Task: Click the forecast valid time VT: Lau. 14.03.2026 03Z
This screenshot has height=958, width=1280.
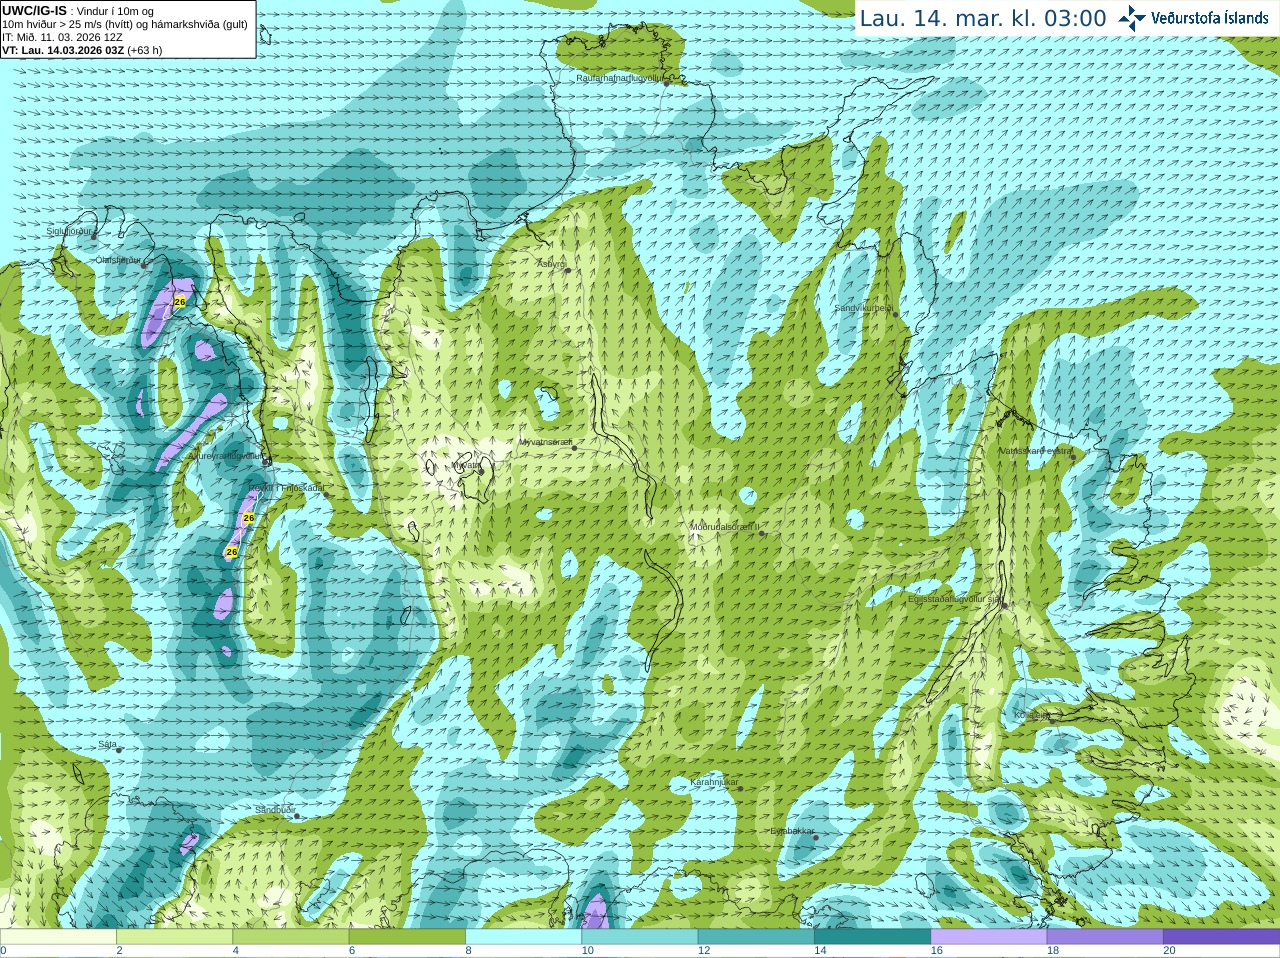Action: pyautogui.click(x=63, y=50)
